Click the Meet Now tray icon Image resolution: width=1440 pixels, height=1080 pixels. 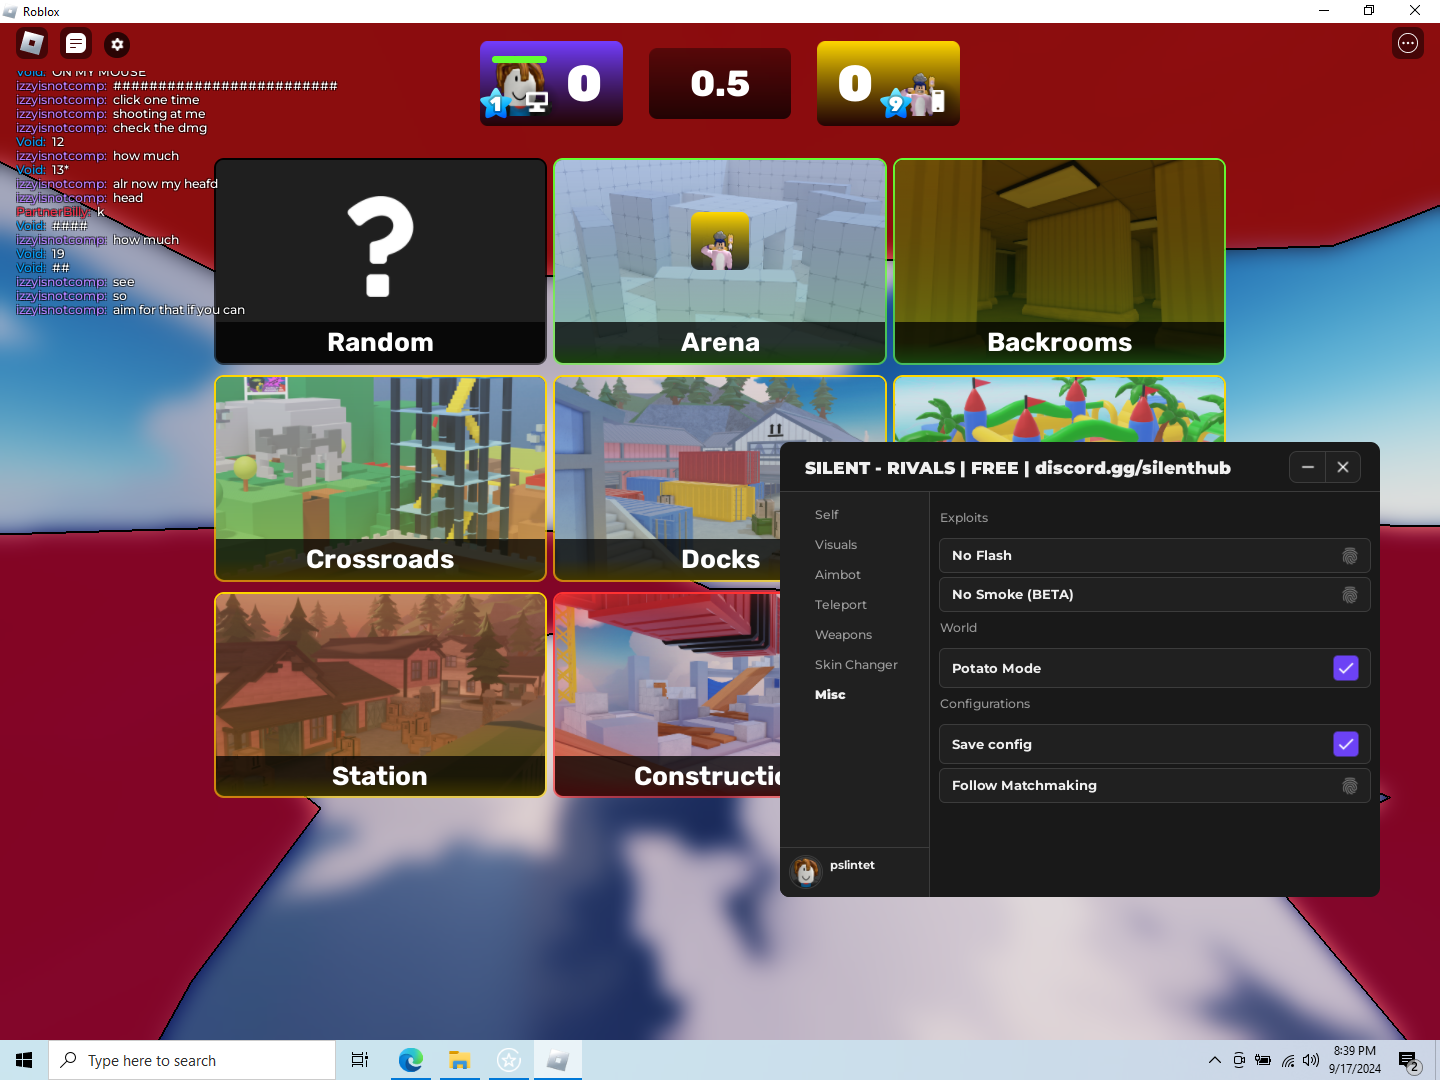(1239, 1060)
